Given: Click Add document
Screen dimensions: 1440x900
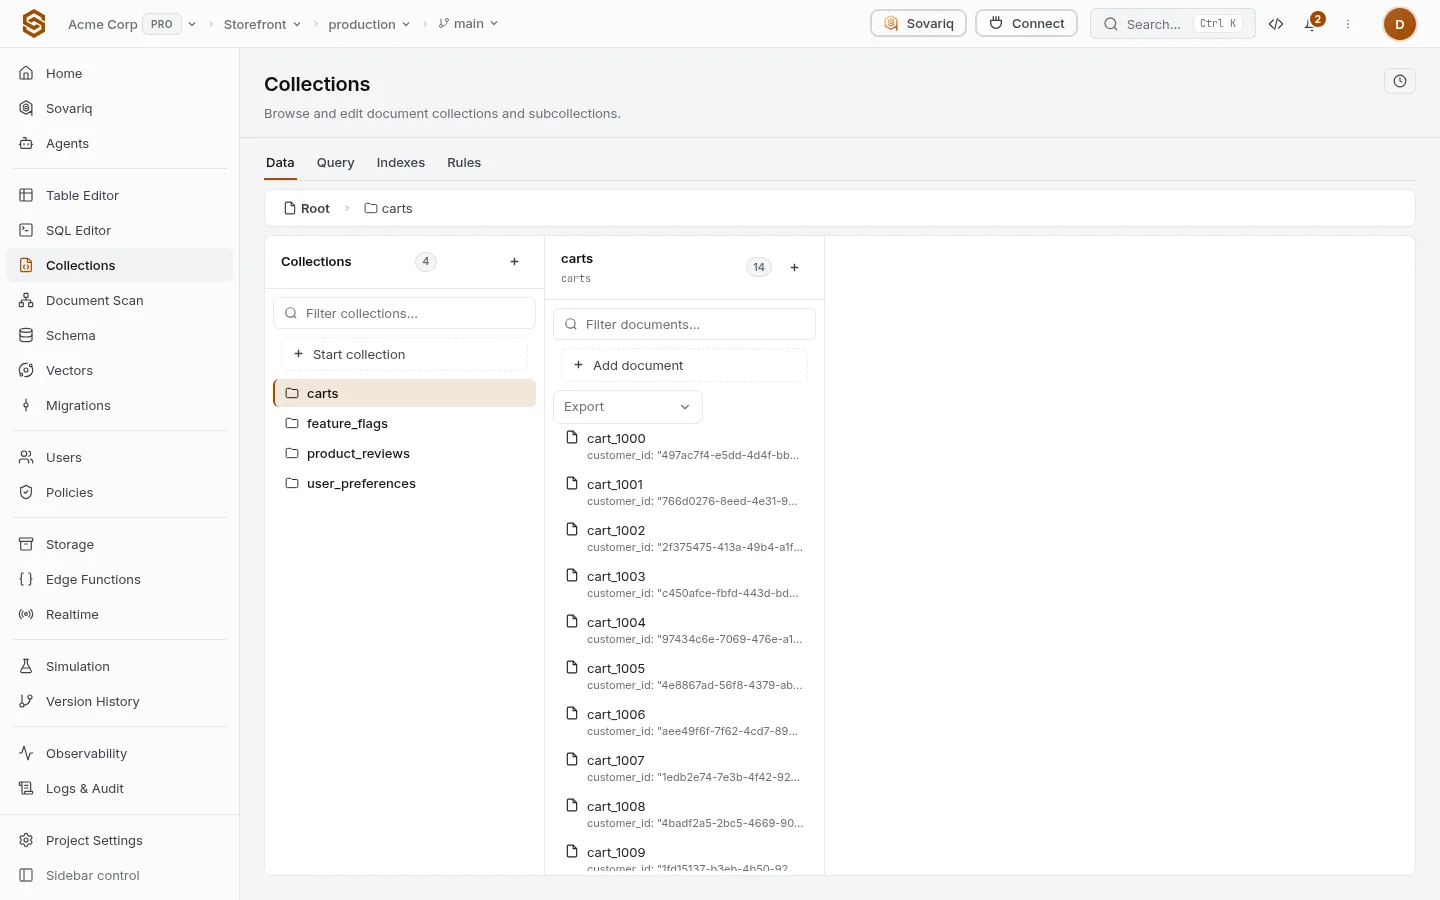Looking at the screenshot, I should [684, 366].
